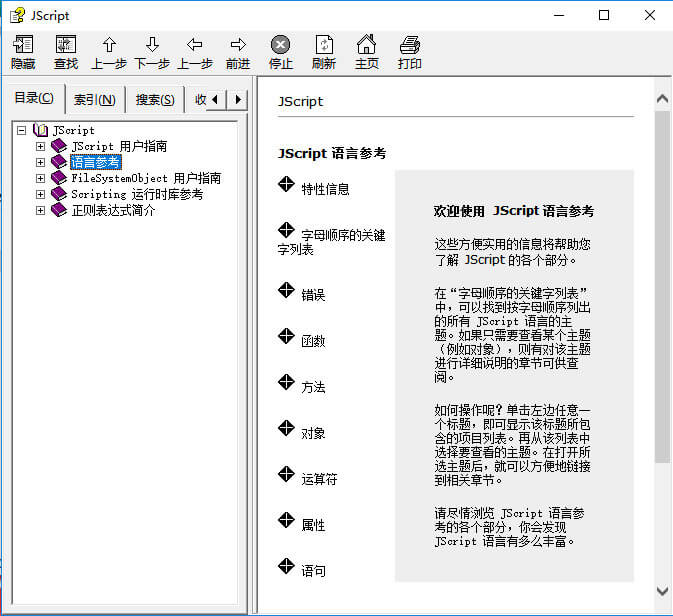Open the 语句 link

click(313, 571)
